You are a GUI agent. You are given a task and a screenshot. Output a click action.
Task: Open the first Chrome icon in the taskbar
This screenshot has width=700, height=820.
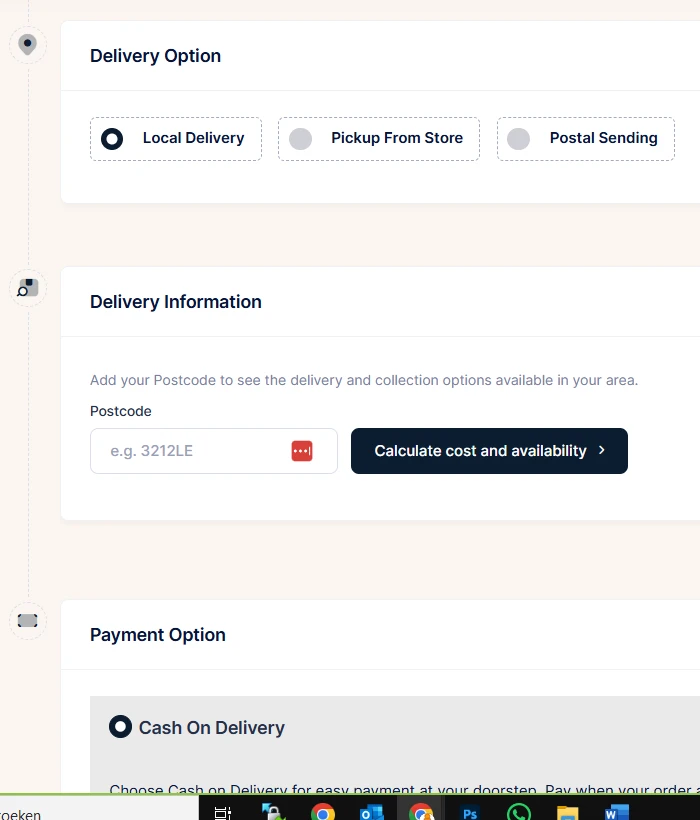pyautogui.click(x=323, y=812)
